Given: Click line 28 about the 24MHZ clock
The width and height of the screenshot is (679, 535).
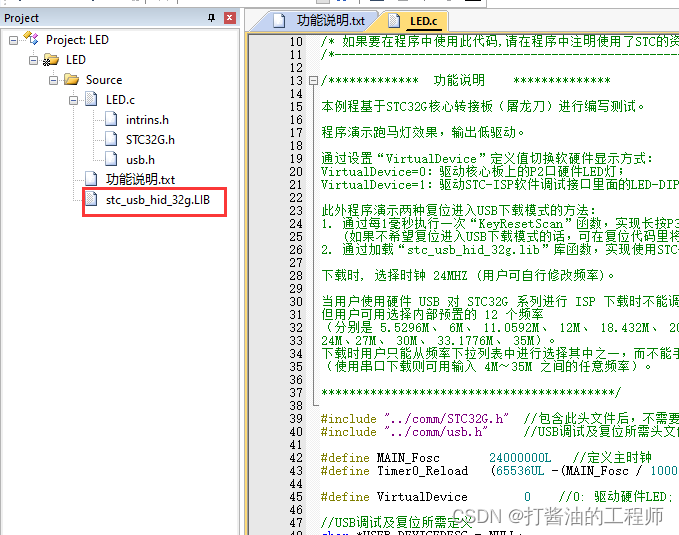Looking at the screenshot, I should pos(468,276).
